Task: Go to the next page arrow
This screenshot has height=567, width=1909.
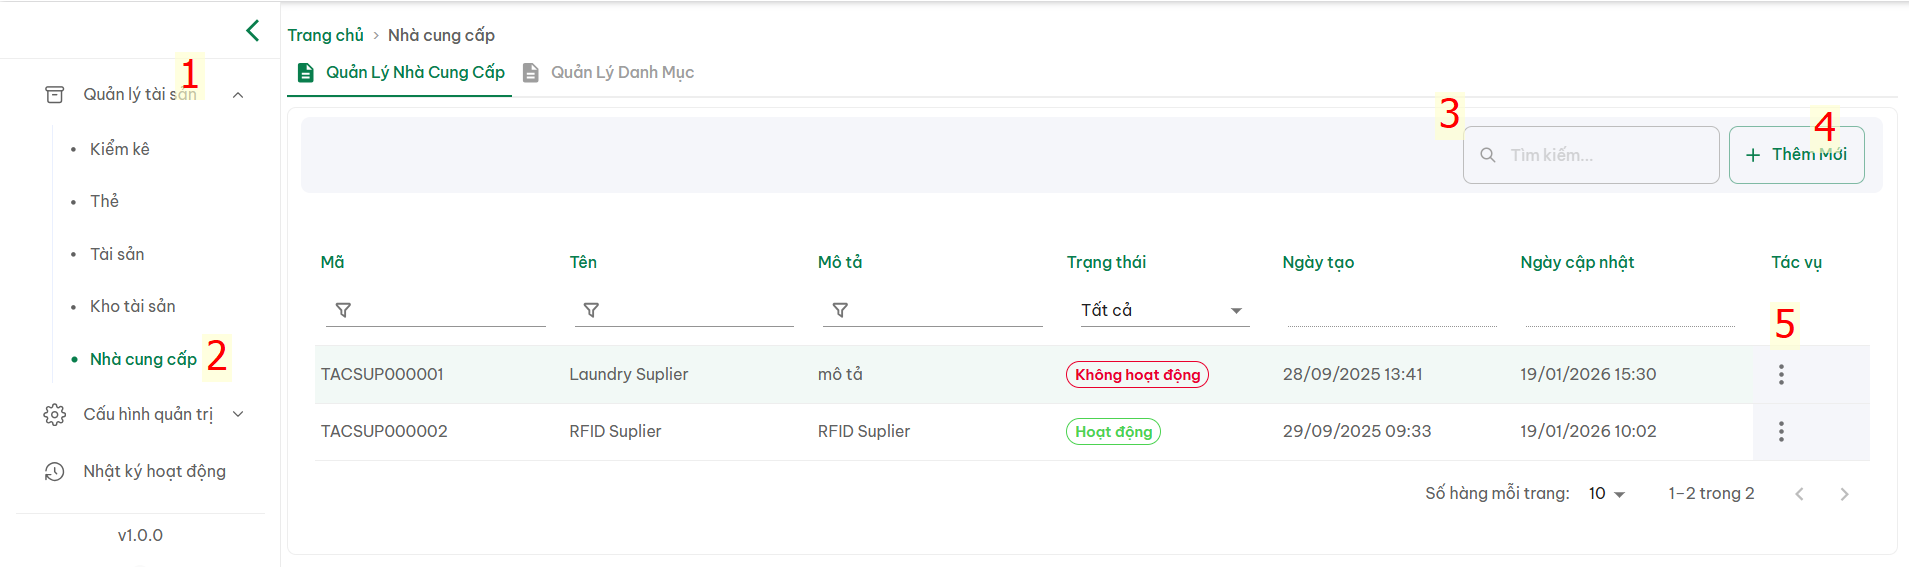Action: [x=1844, y=494]
